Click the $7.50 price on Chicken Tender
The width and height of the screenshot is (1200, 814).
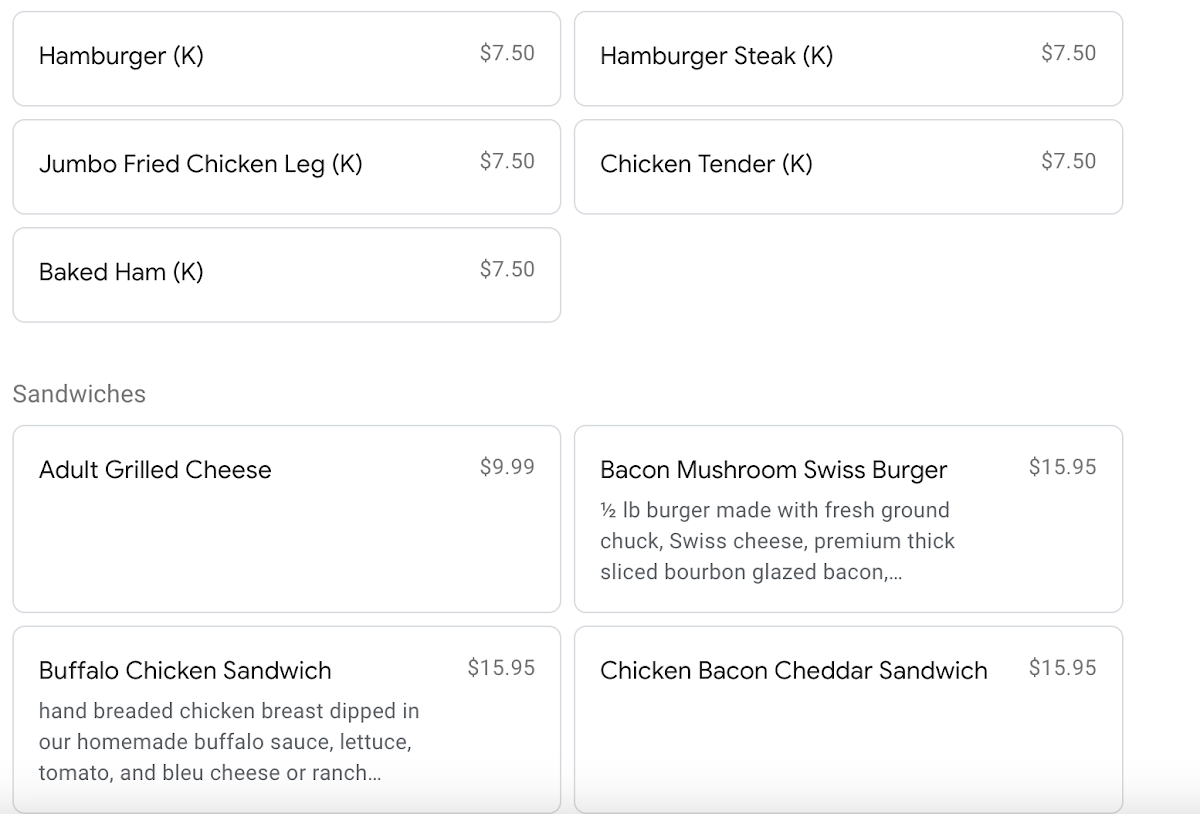pyautogui.click(x=1068, y=161)
